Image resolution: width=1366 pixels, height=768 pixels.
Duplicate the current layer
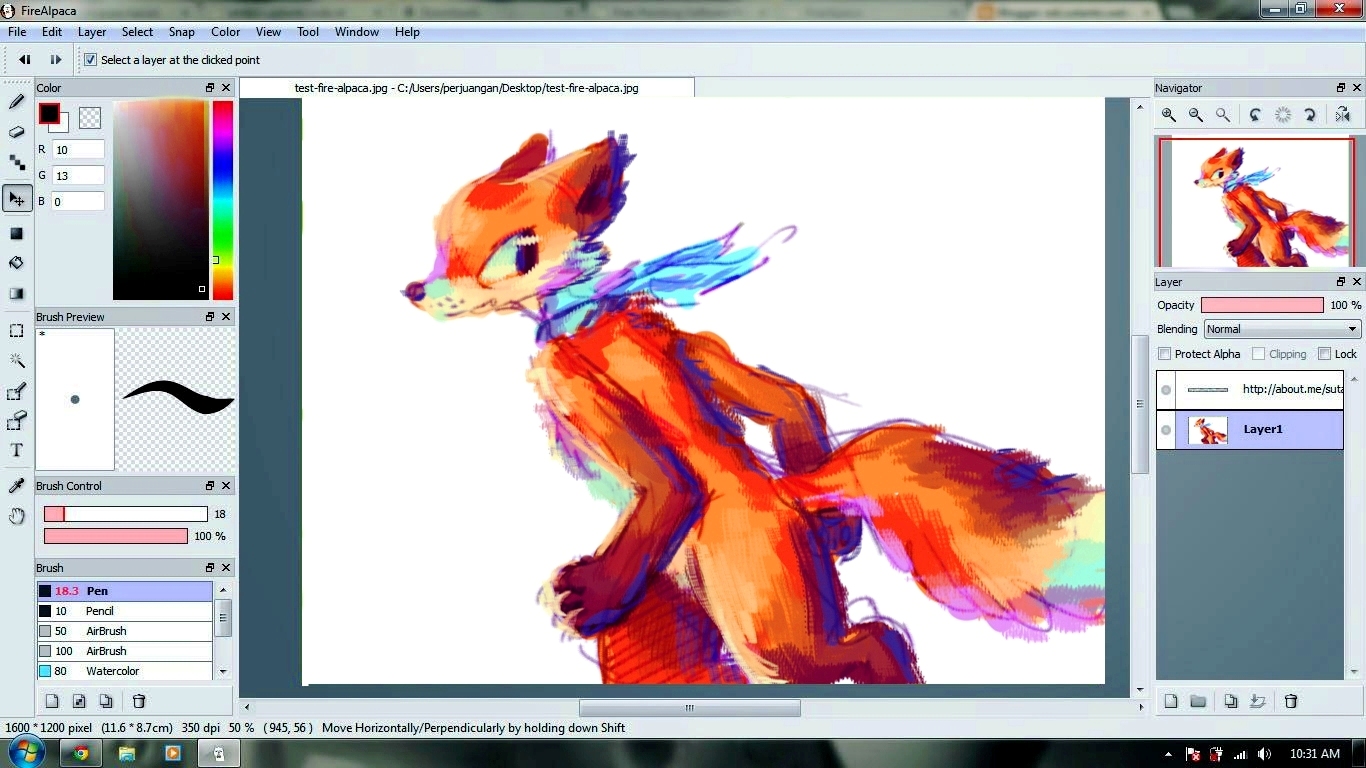pyautogui.click(x=1231, y=701)
